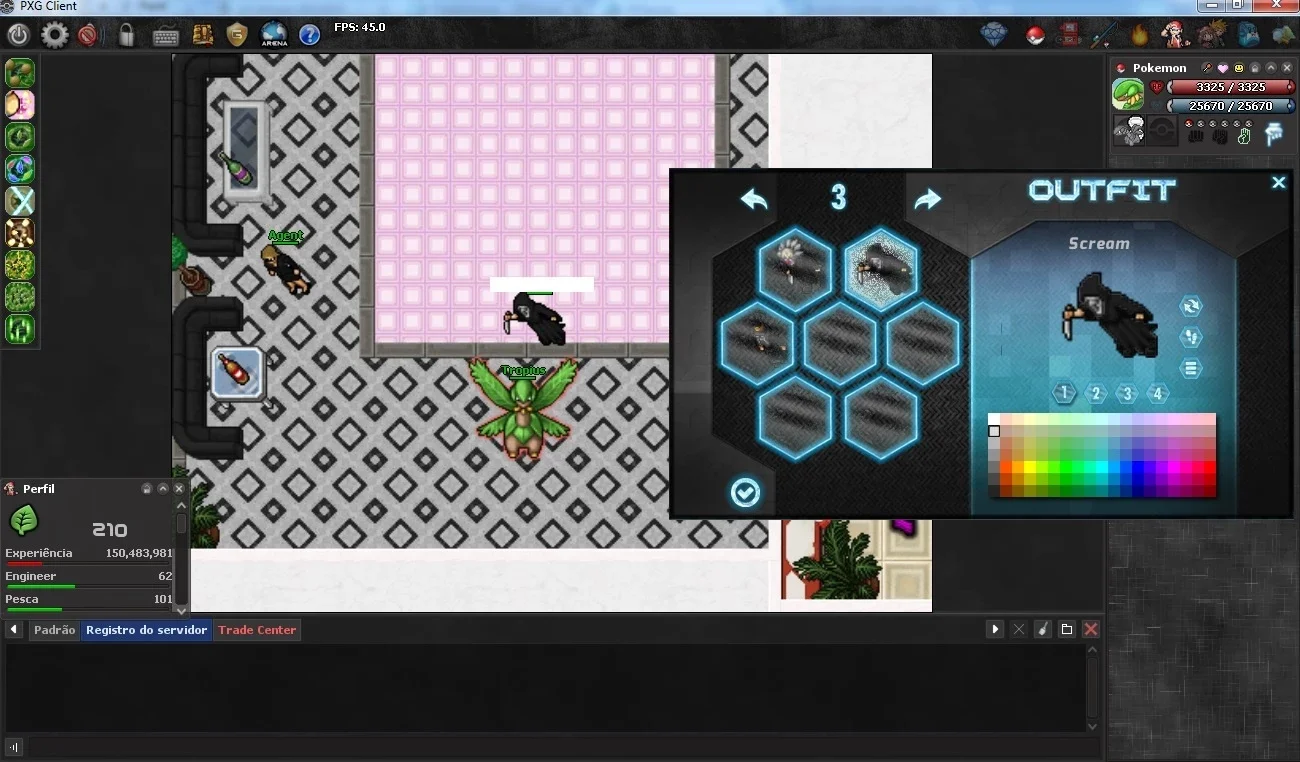Click the rotate outfit icon
This screenshot has height=762, width=1300.
pos(1190,306)
